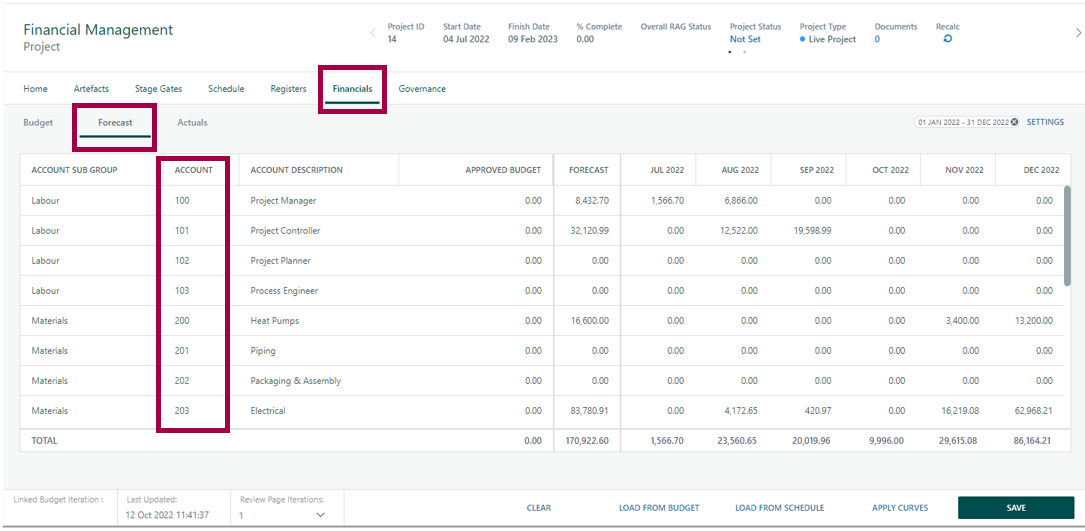
Task: Switch to Budget sub-tab
Action: pos(38,123)
